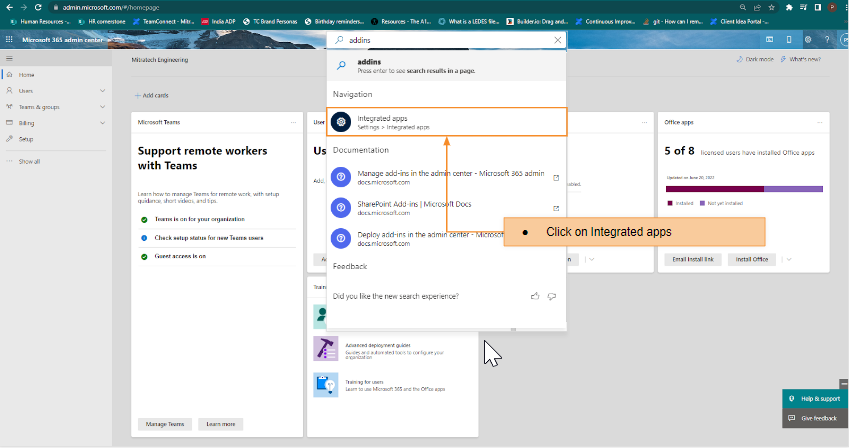This screenshot has height=448, width=849.
Task: Click the browser address bar URL
Action: point(111,8)
